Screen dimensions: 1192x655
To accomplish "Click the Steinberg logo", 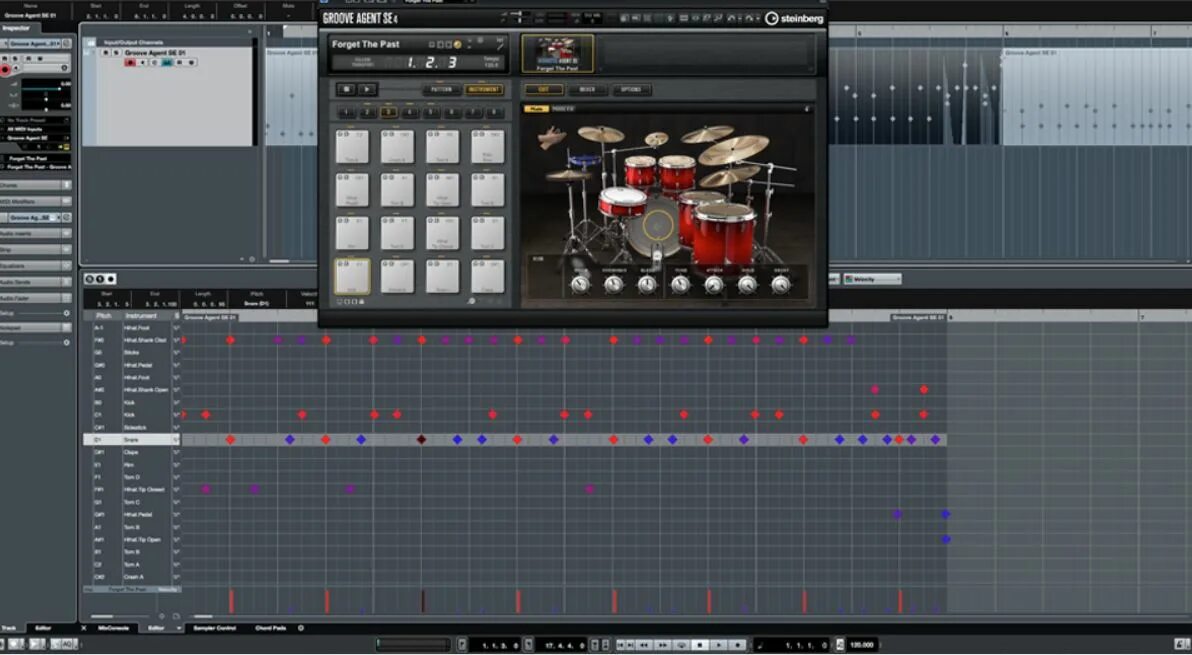I will (x=794, y=18).
